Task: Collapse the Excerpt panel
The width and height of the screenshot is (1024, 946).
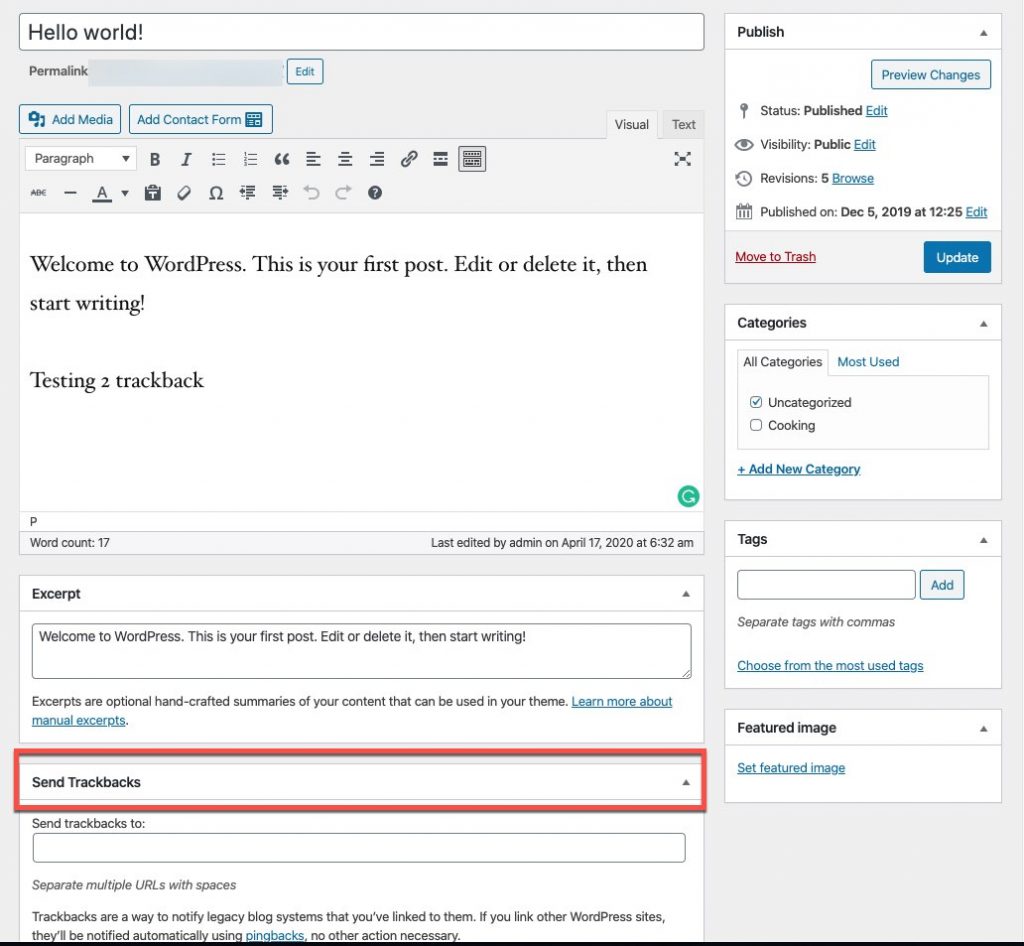Action: [686, 594]
